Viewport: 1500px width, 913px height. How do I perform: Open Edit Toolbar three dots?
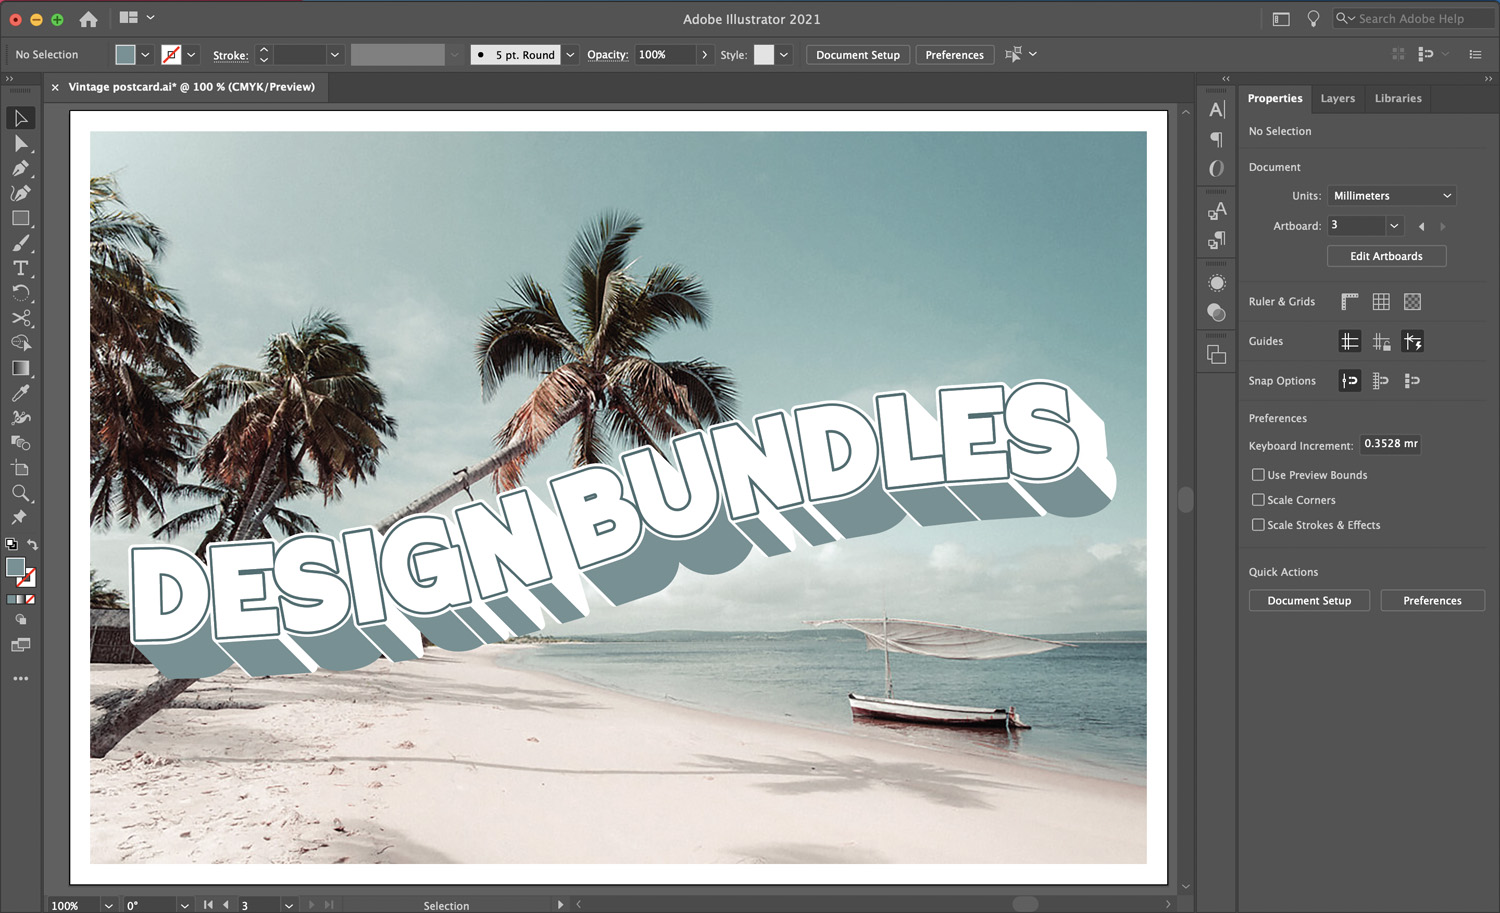[x=20, y=678]
